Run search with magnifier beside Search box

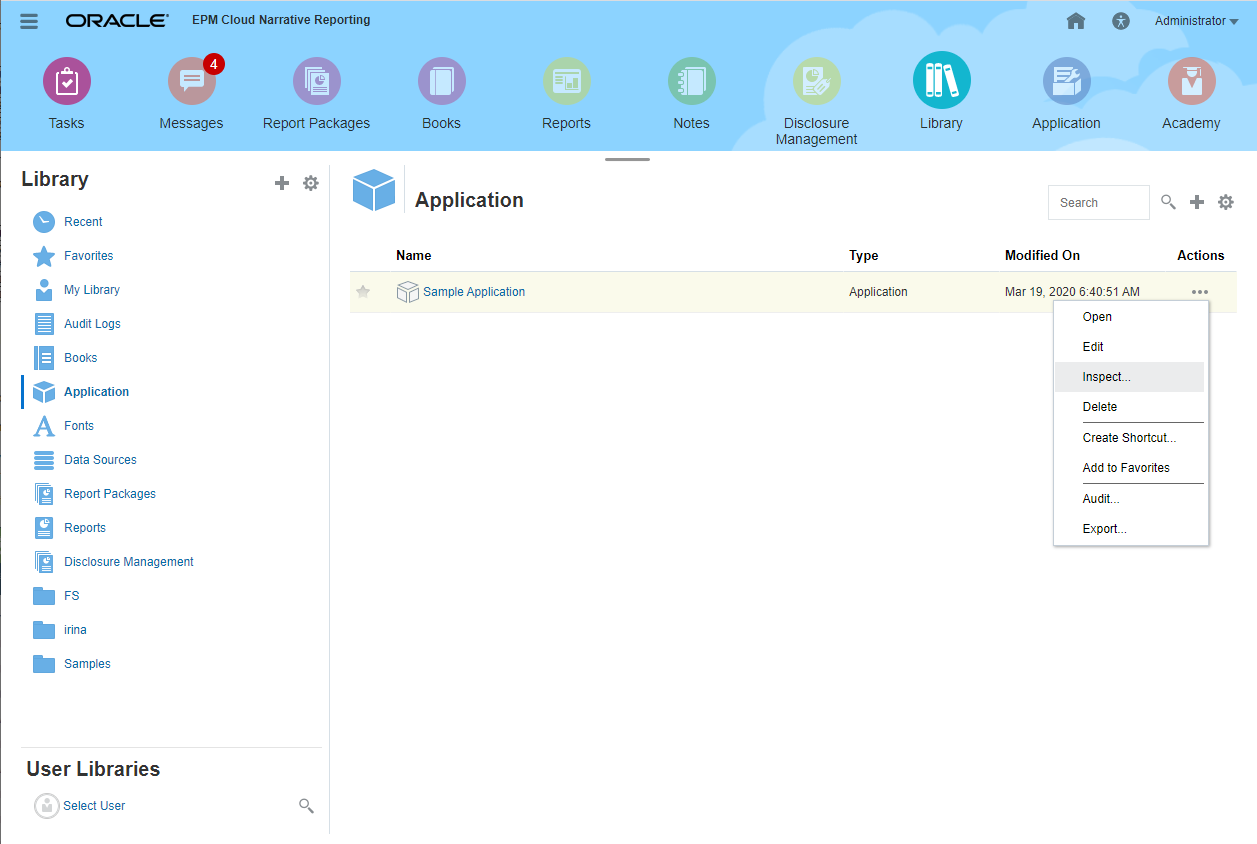coord(1168,202)
